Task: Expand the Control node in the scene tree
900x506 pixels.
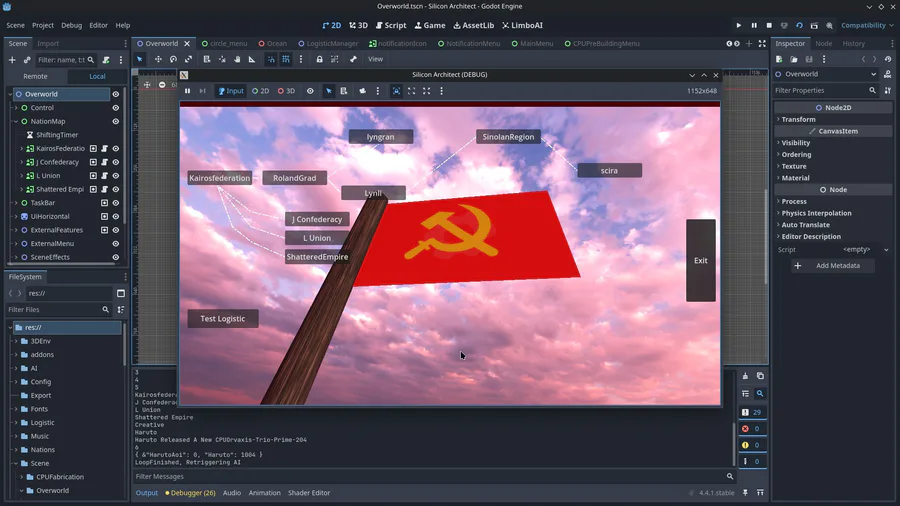Action: [16, 108]
